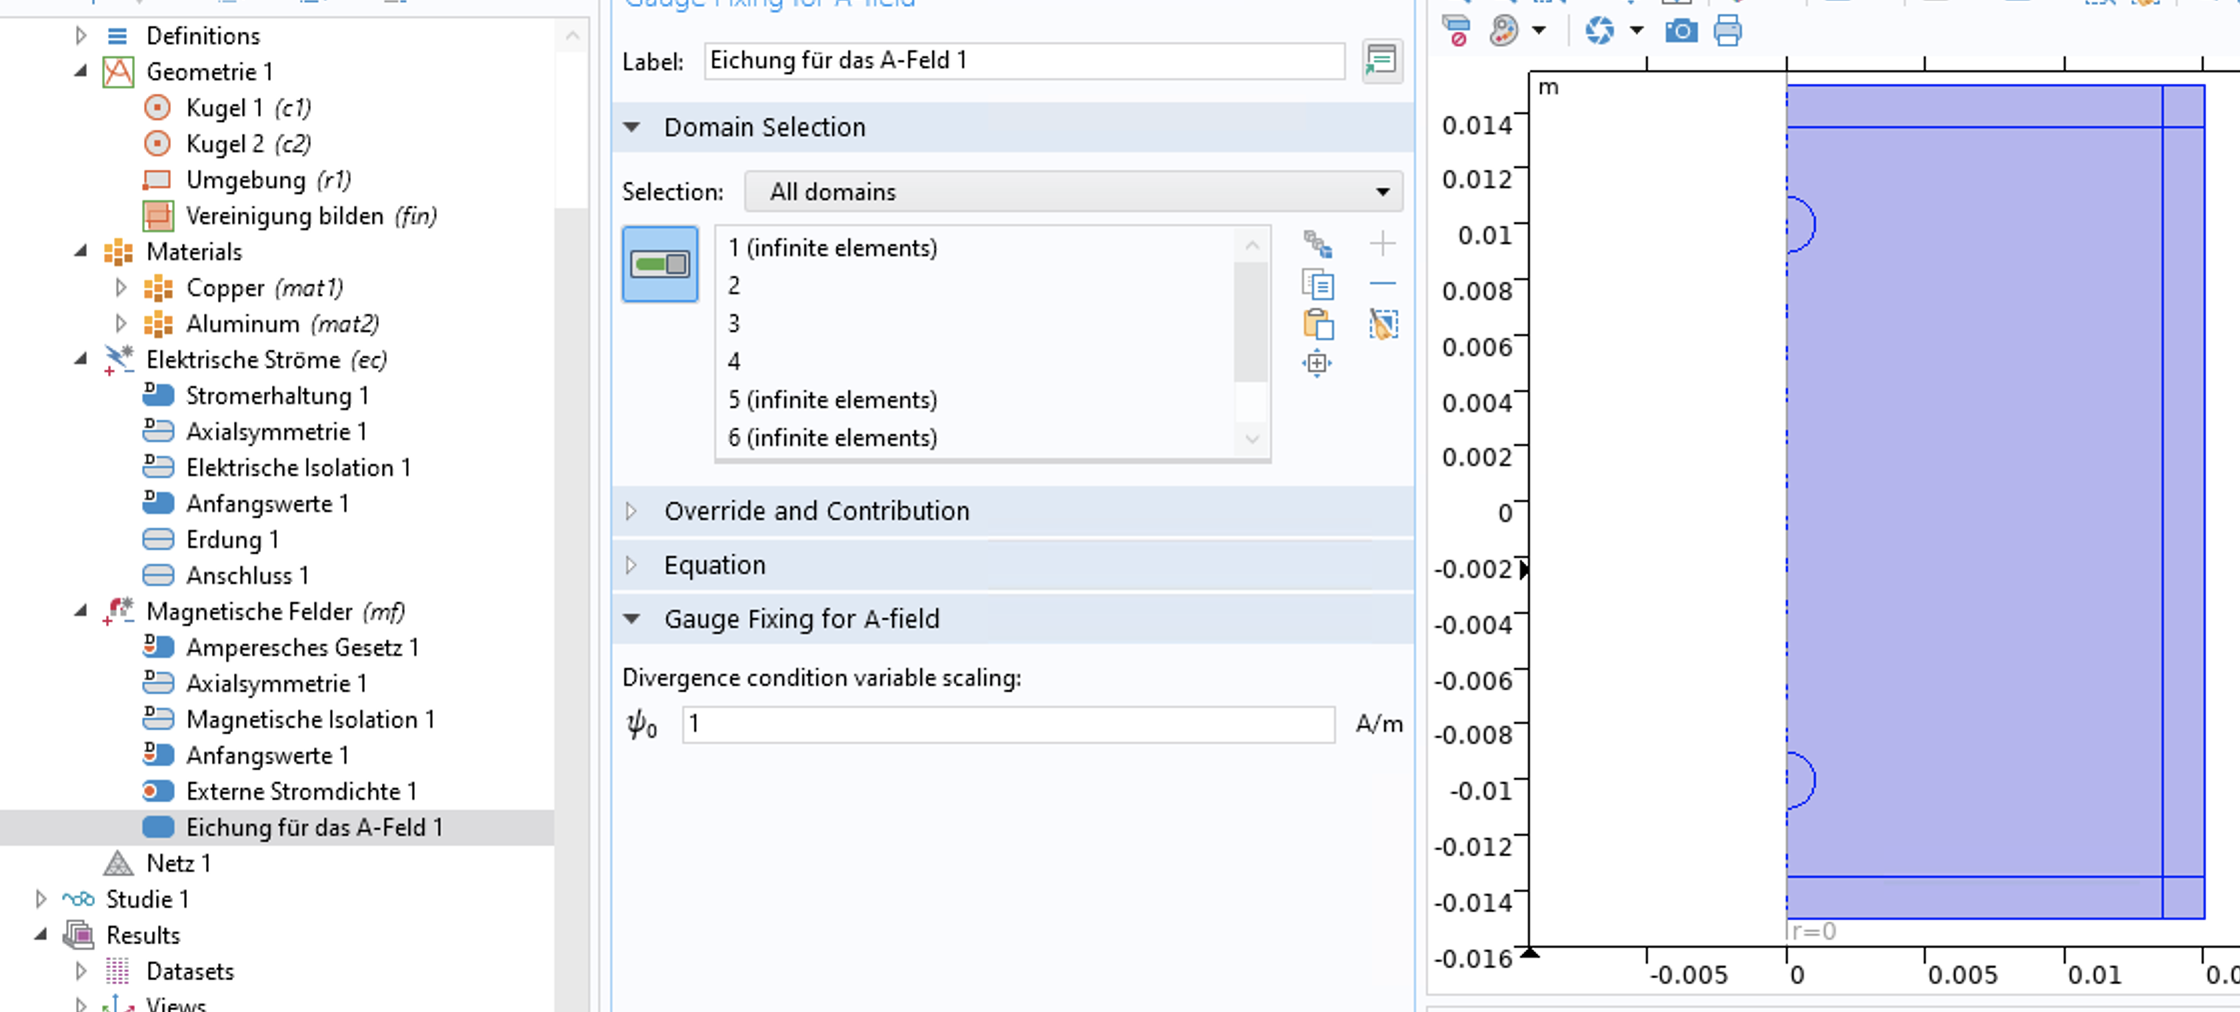Image resolution: width=2240 pixels, height=1012 pixels.
Task: Click the remove from selection minus icon
Action: pyautogui.click(x=1383, y=285)
